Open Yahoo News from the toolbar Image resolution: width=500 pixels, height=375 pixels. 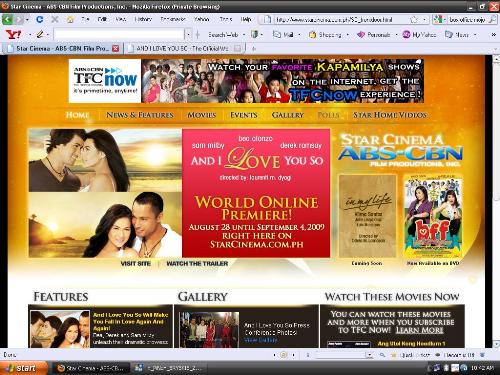(457, 34)
